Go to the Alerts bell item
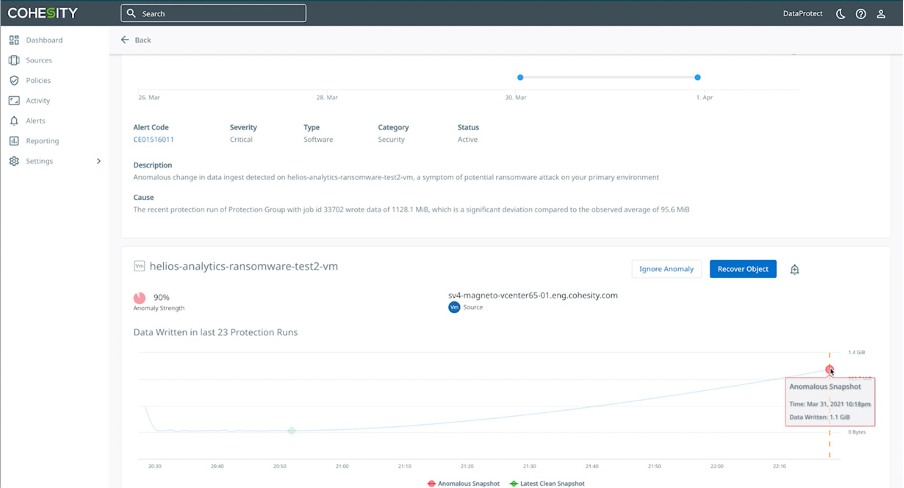Viewport: 904px width, 488px height. pyautogui.click(x=35, y=121)
